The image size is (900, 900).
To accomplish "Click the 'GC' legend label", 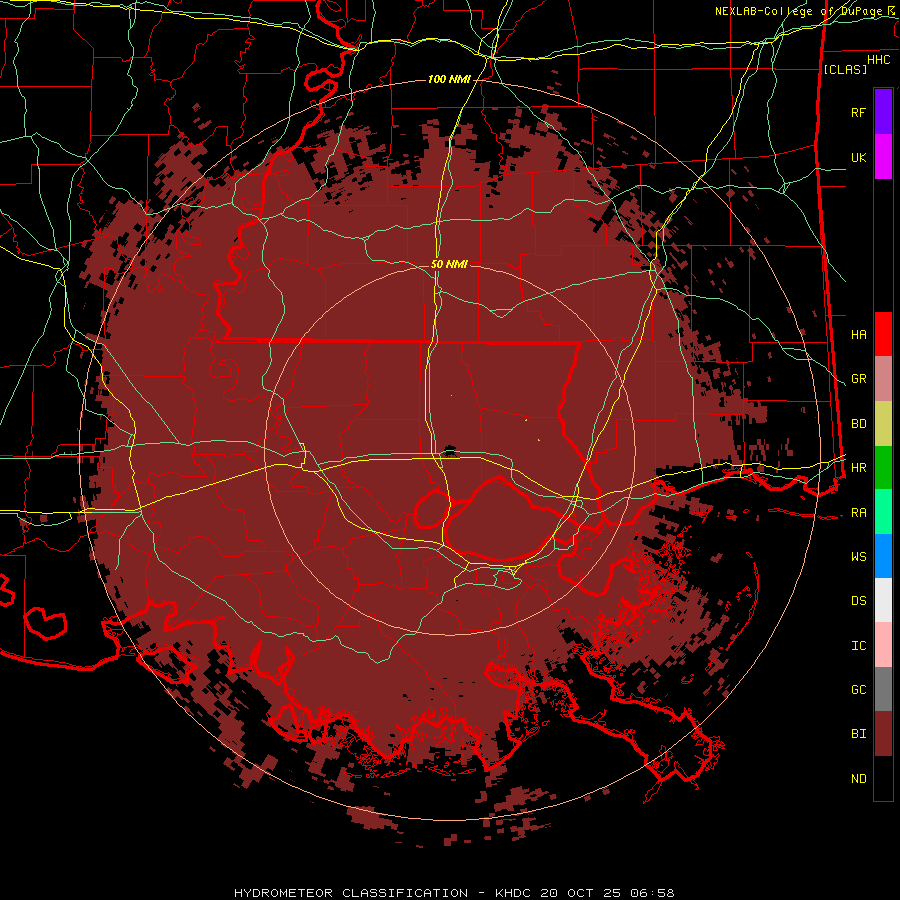I will click(859, 690).
